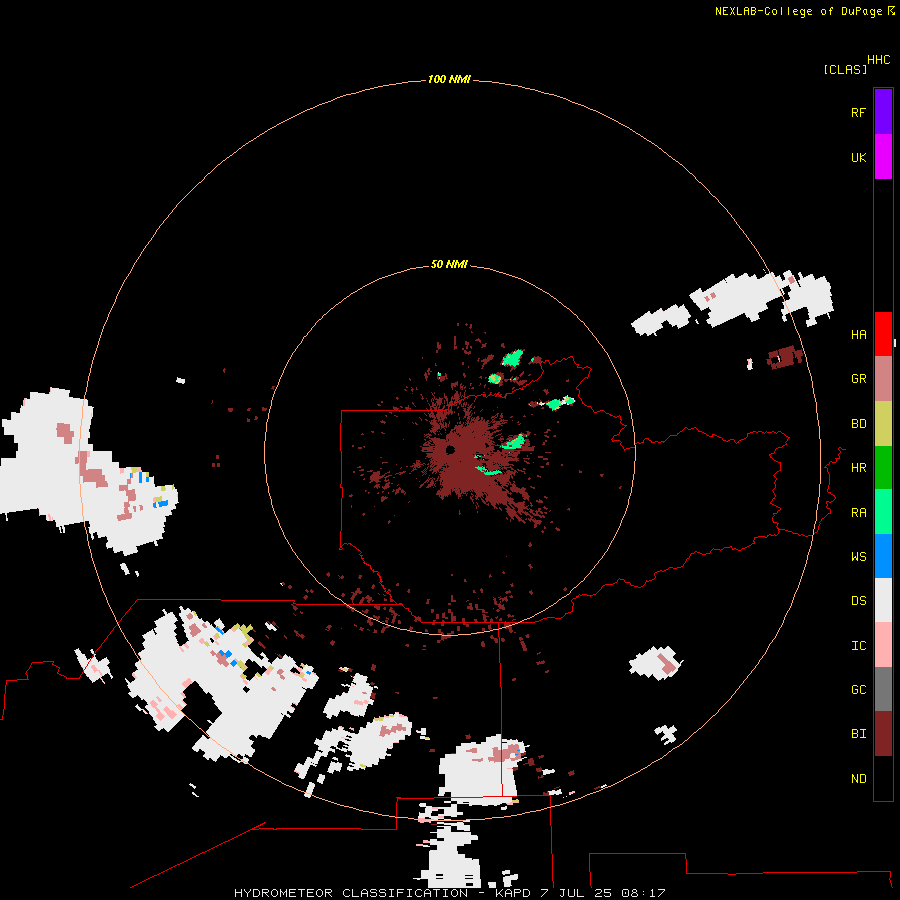
Task: Click the ND black legend swatch
Action: (x=883, y=778)
